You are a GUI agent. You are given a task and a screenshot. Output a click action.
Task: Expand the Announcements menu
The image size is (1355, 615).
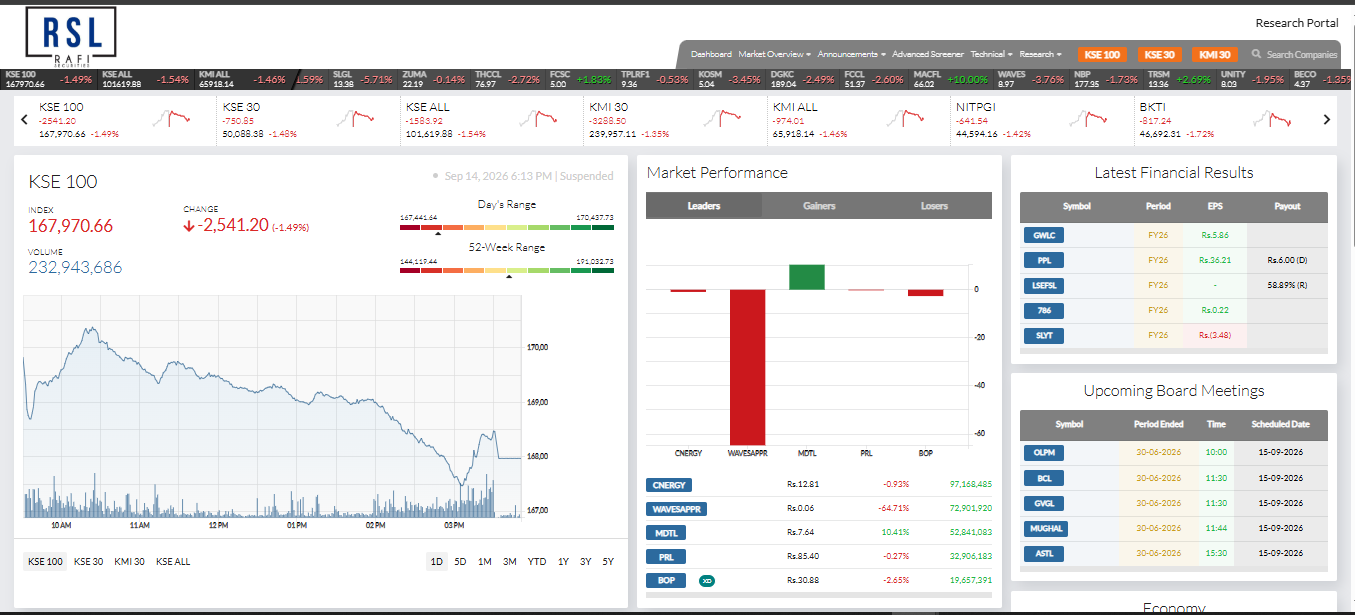click(851, 54)
